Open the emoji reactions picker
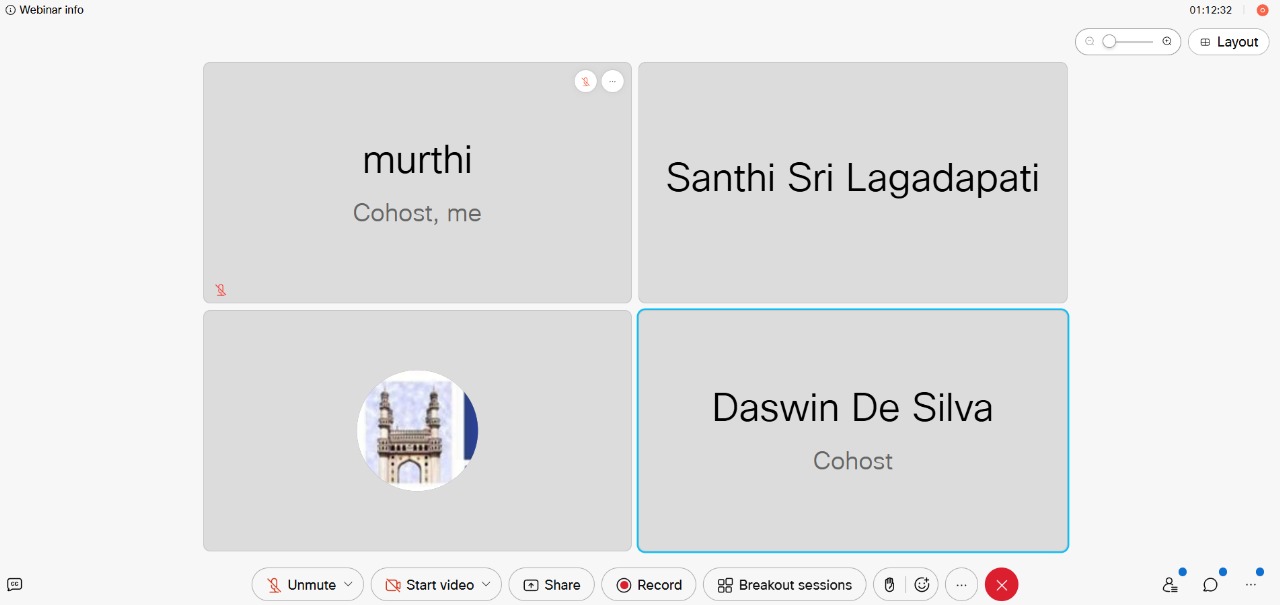This screenshot has height=605, width=1280. (922, 585)
